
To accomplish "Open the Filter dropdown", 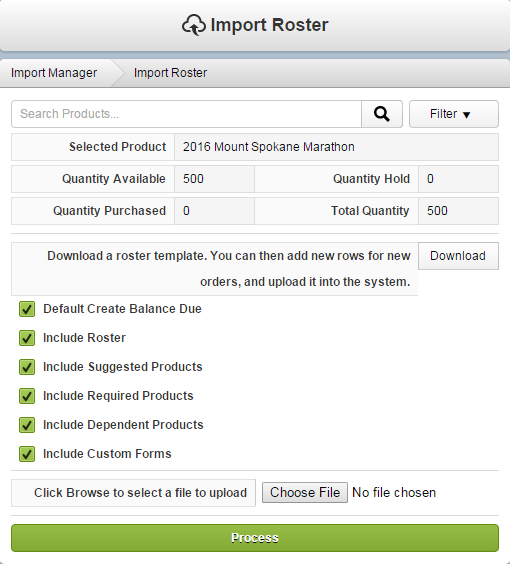I will (x=454, y=114).
